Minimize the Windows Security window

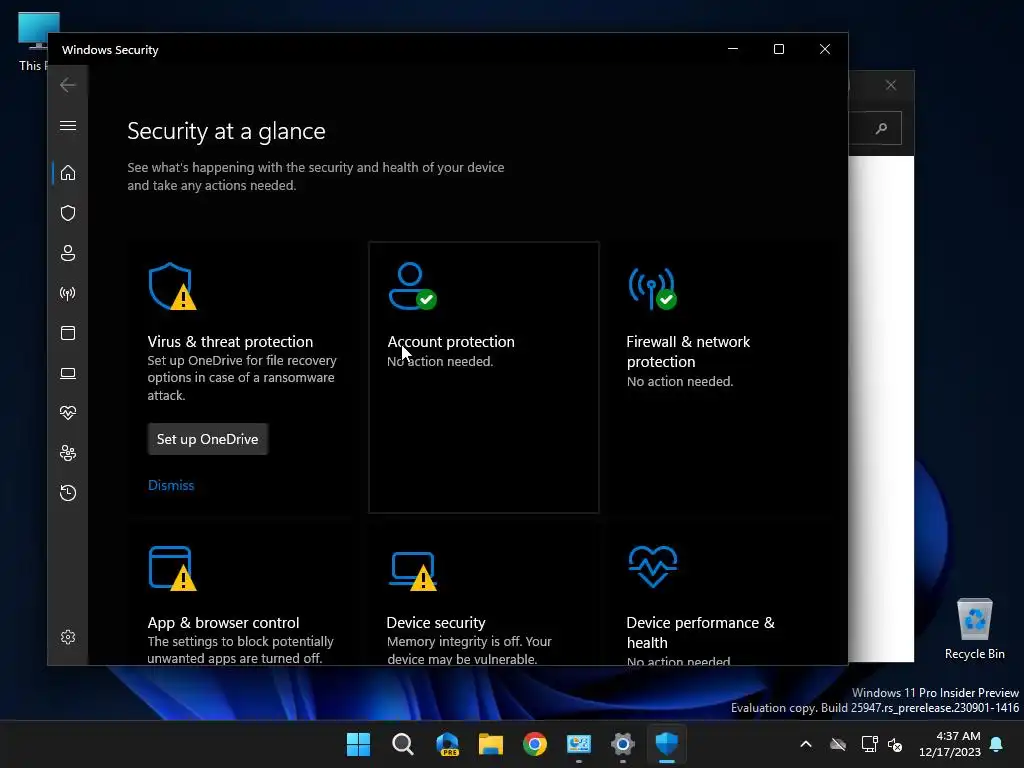pyautogui.click(x=733, y=49)
